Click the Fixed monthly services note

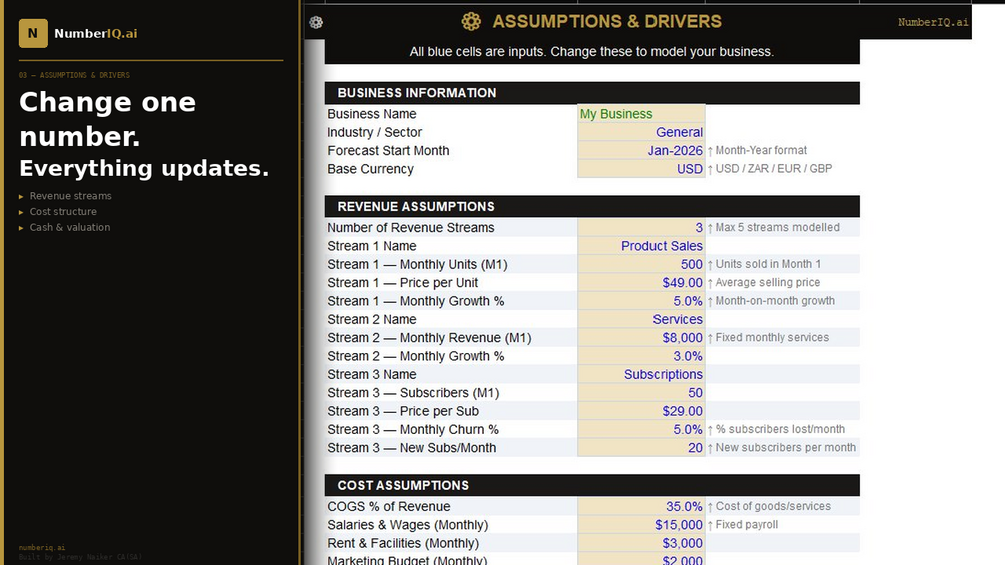click(768, 338)
